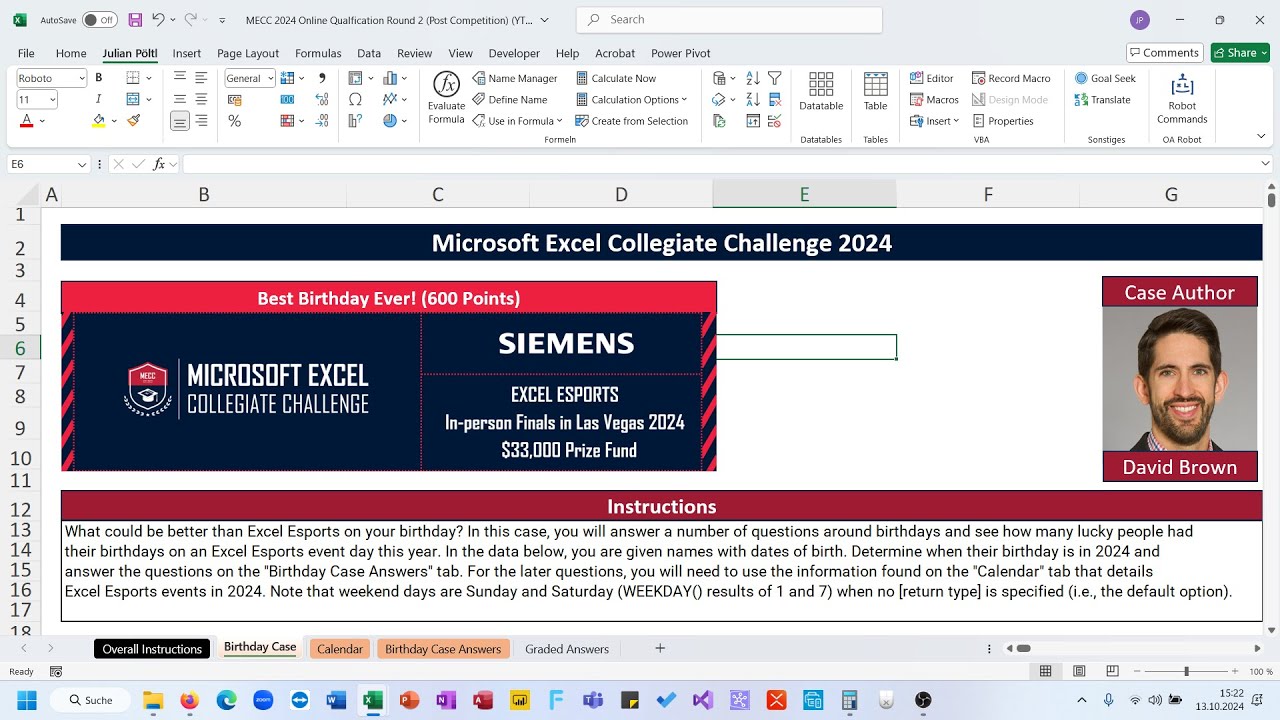Screen dimensions: 1280x720
Task: Open font size 11 dropdown
Action: [x=51, y=99]
